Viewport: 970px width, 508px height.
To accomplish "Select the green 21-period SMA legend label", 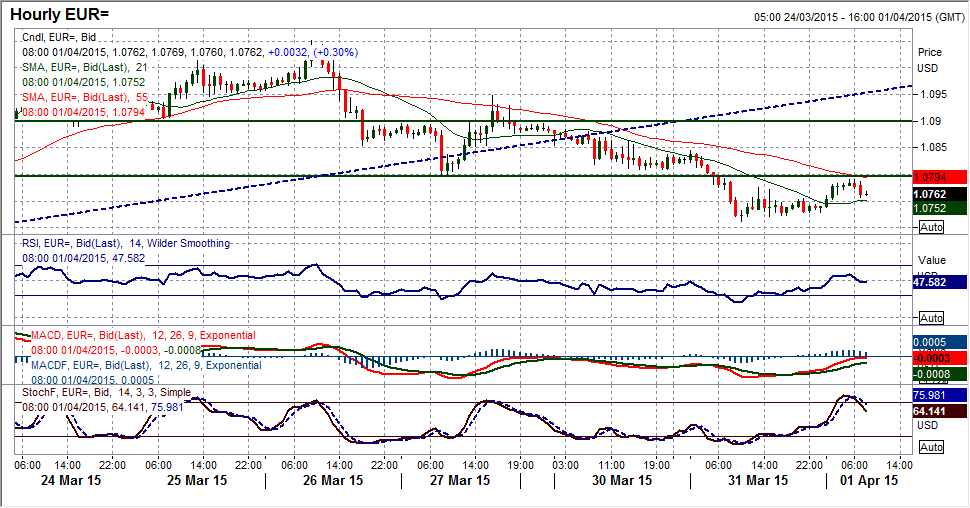I will (x=85, y=67).
